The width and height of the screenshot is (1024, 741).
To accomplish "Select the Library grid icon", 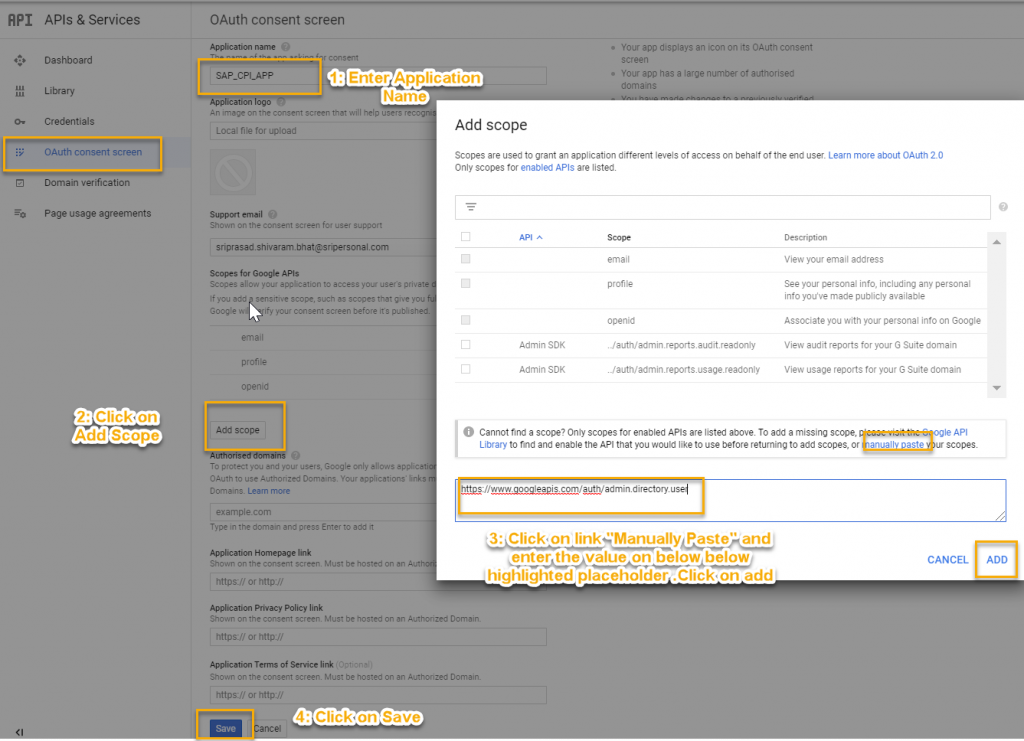I will [x=20, y=91].
